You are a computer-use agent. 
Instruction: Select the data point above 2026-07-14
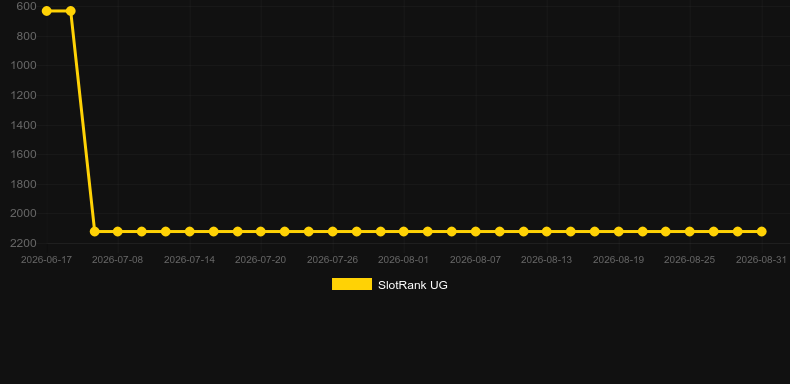(189, 231)
